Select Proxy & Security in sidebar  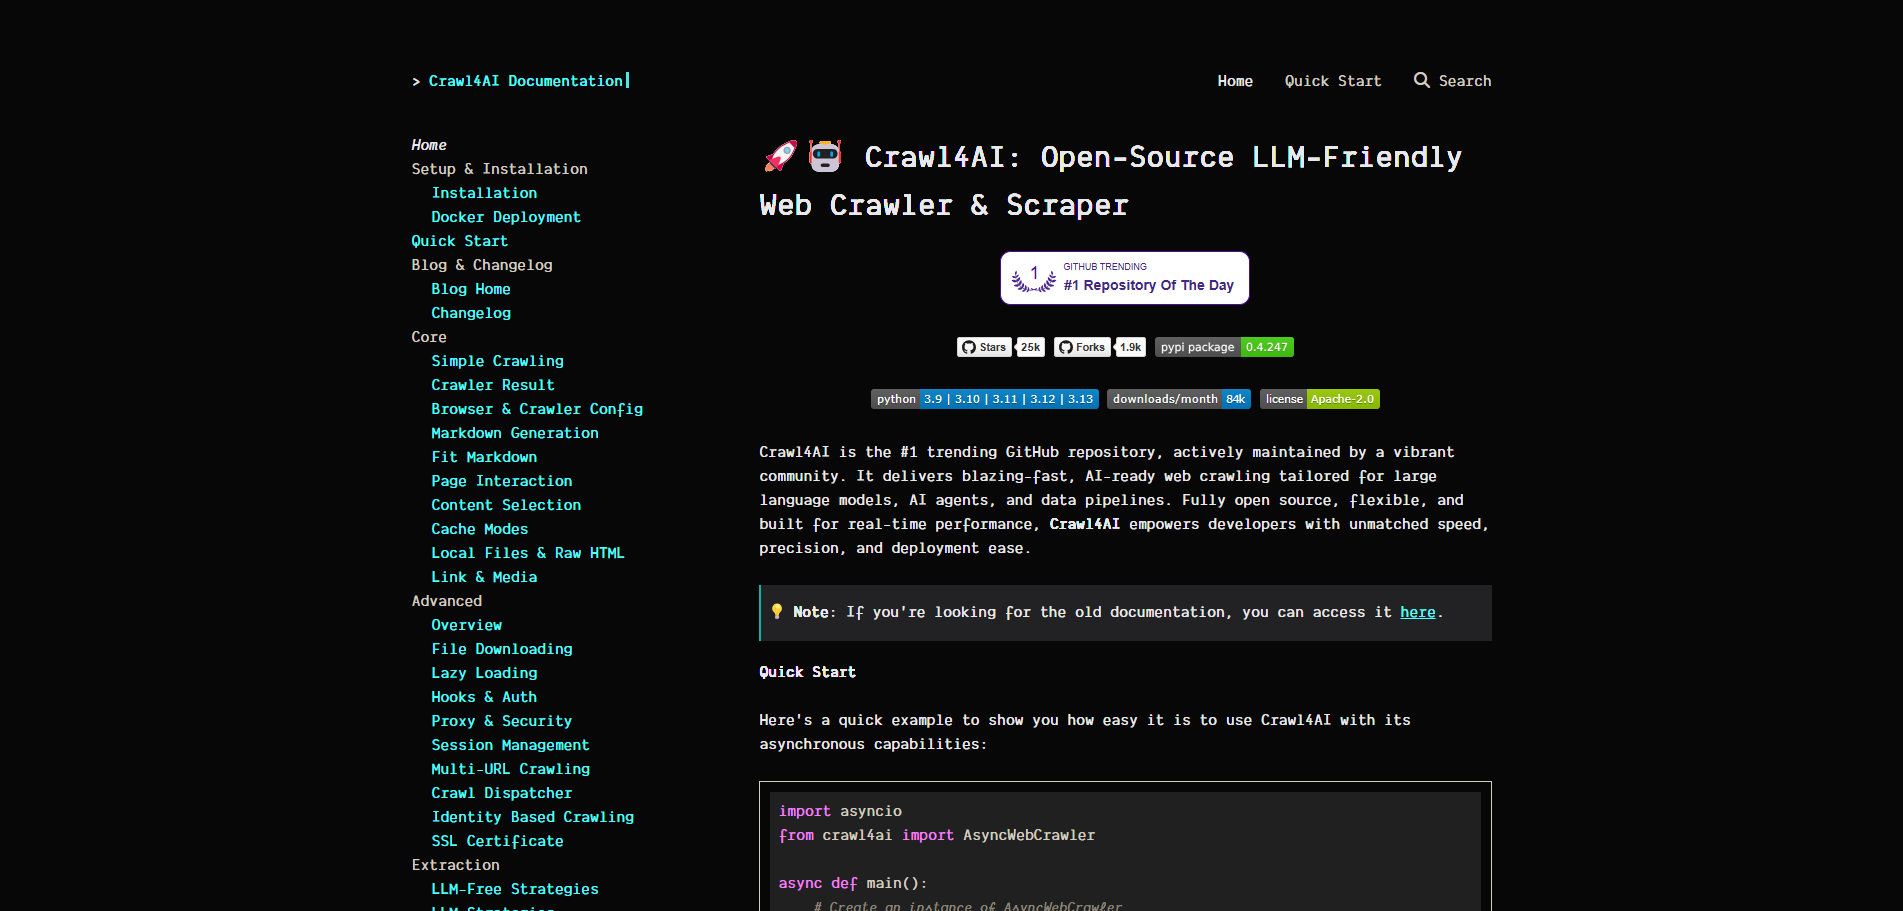501,721
